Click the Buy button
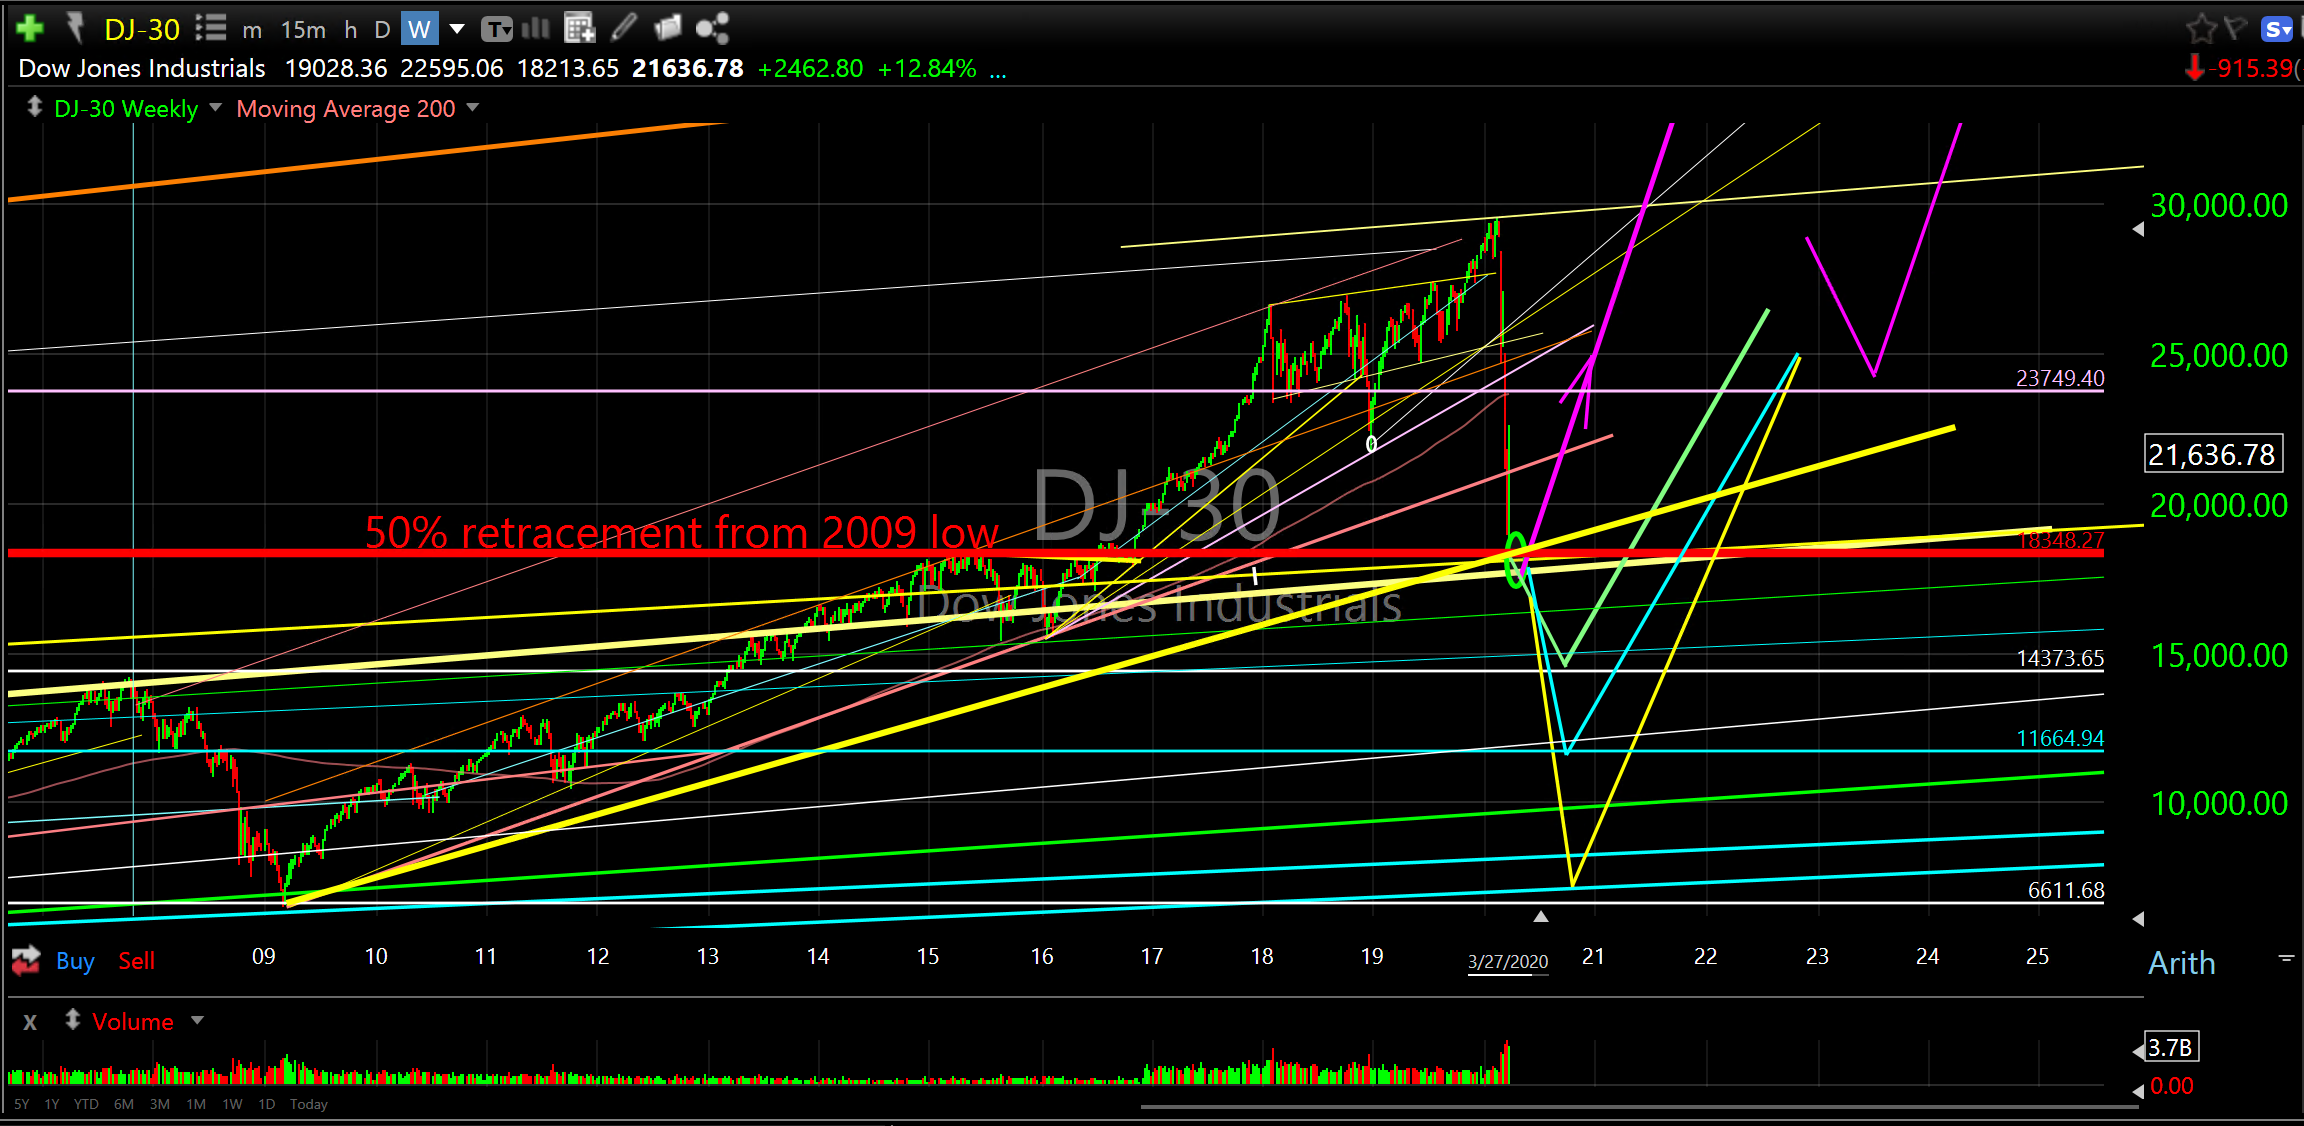Image resolution: width=2304 pixels, height=1126 pixels. pyautogui.click(x=75, y=961)
